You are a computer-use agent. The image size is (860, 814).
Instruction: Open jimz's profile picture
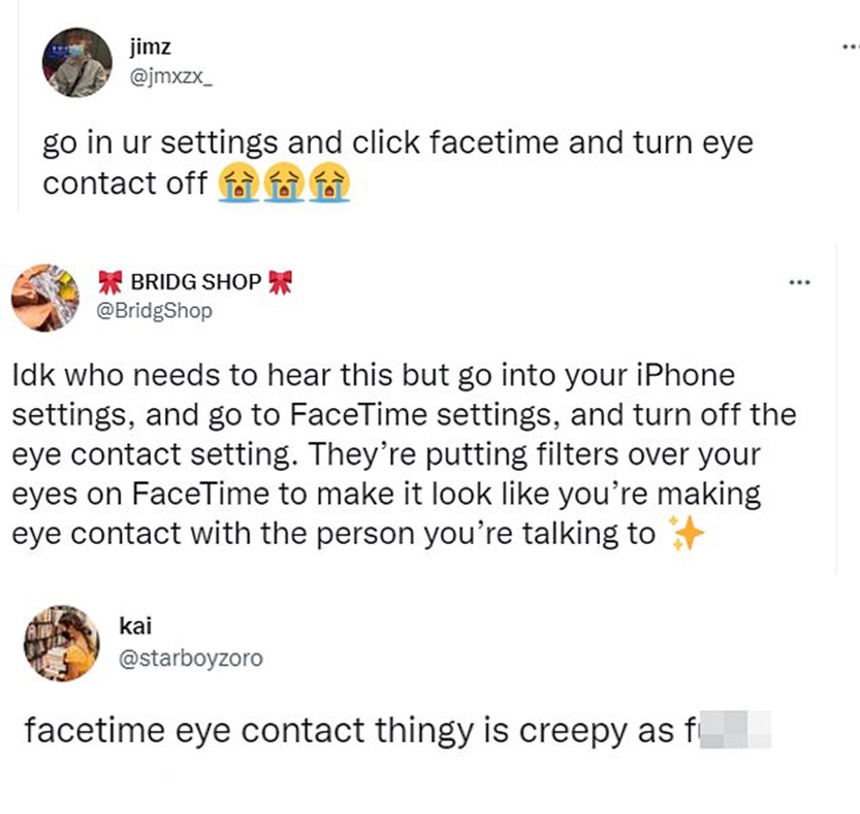(x=77, y=61)
